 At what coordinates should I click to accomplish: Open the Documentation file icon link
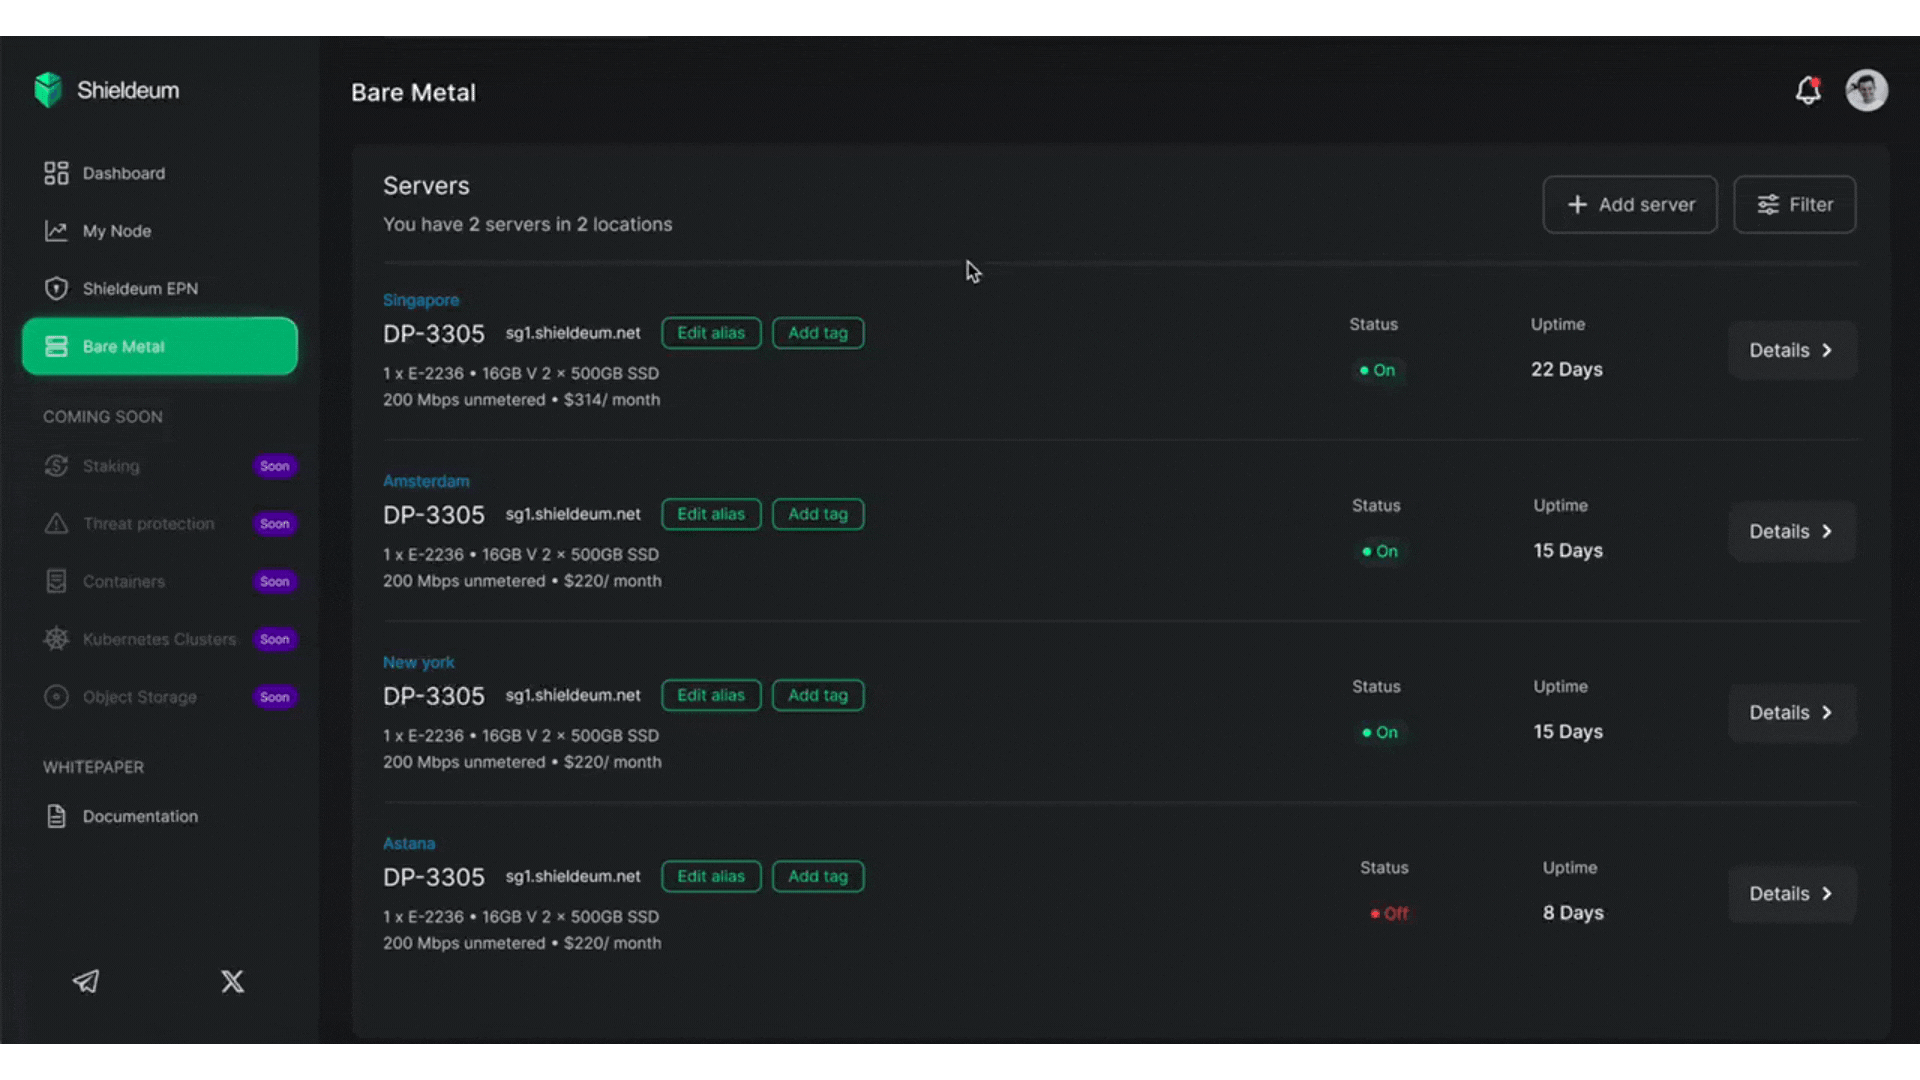pos(57,816)
